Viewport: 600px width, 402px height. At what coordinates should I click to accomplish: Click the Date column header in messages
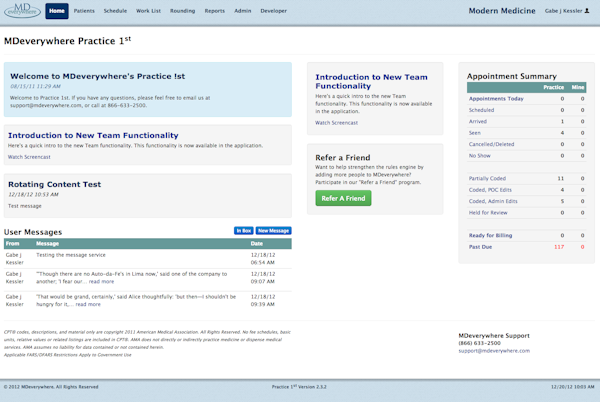point(256,244)
